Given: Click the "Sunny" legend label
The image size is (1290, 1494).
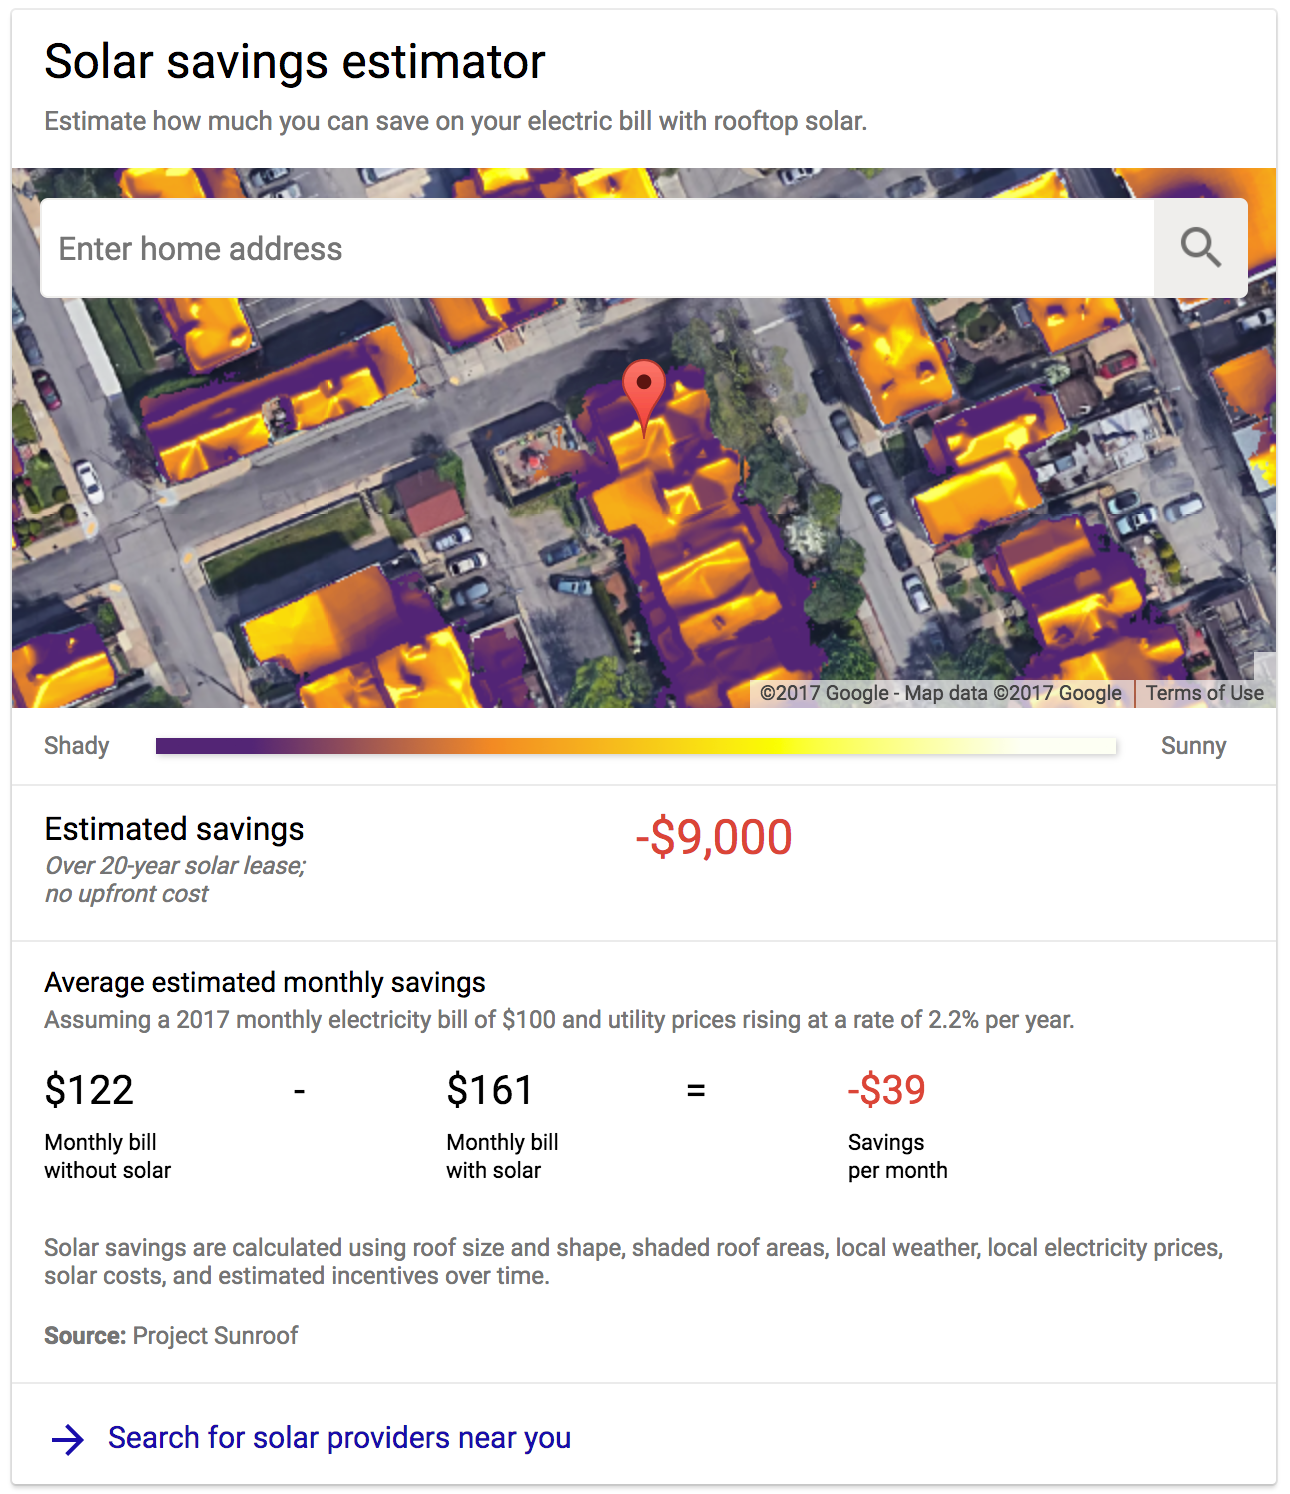Looking at the screenshot, I should [x=1193, y=746].
